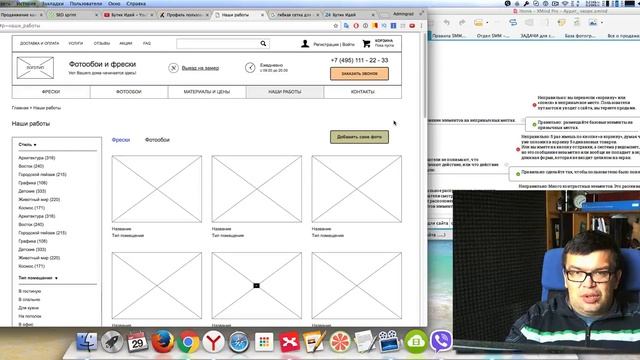The image size is (640, 360).
Task: Open the green cloud dock icon
Action: pyautogui.click(x=416, y=341)
